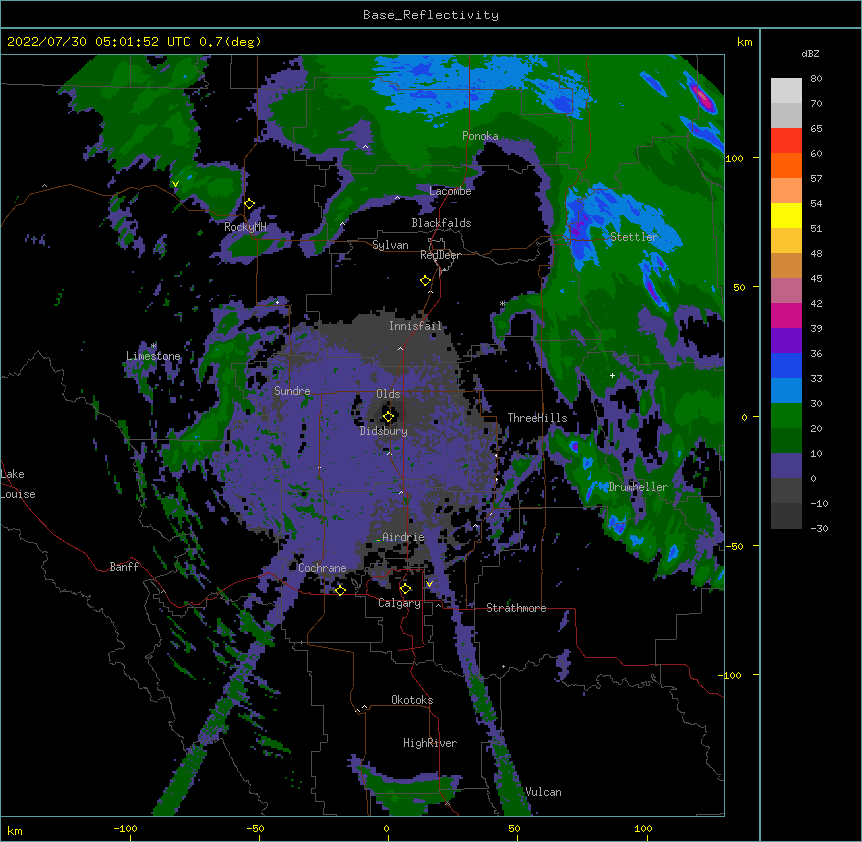Screen dimensions: 862x842
Task: Select the Olds label
Action: coord(388,394)
